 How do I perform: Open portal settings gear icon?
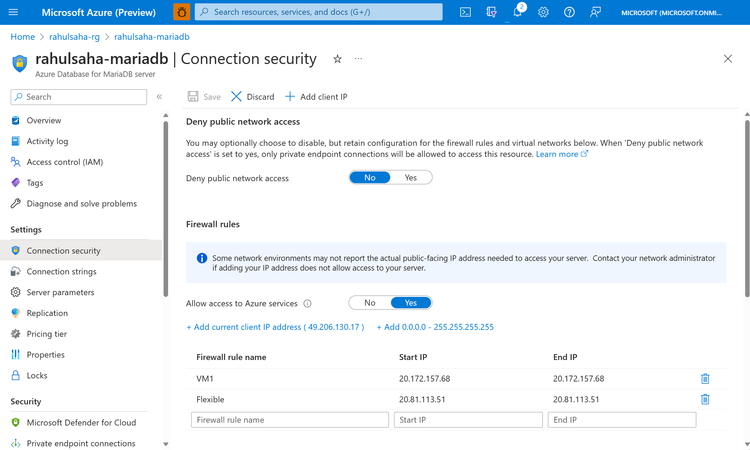click(544, 12)
